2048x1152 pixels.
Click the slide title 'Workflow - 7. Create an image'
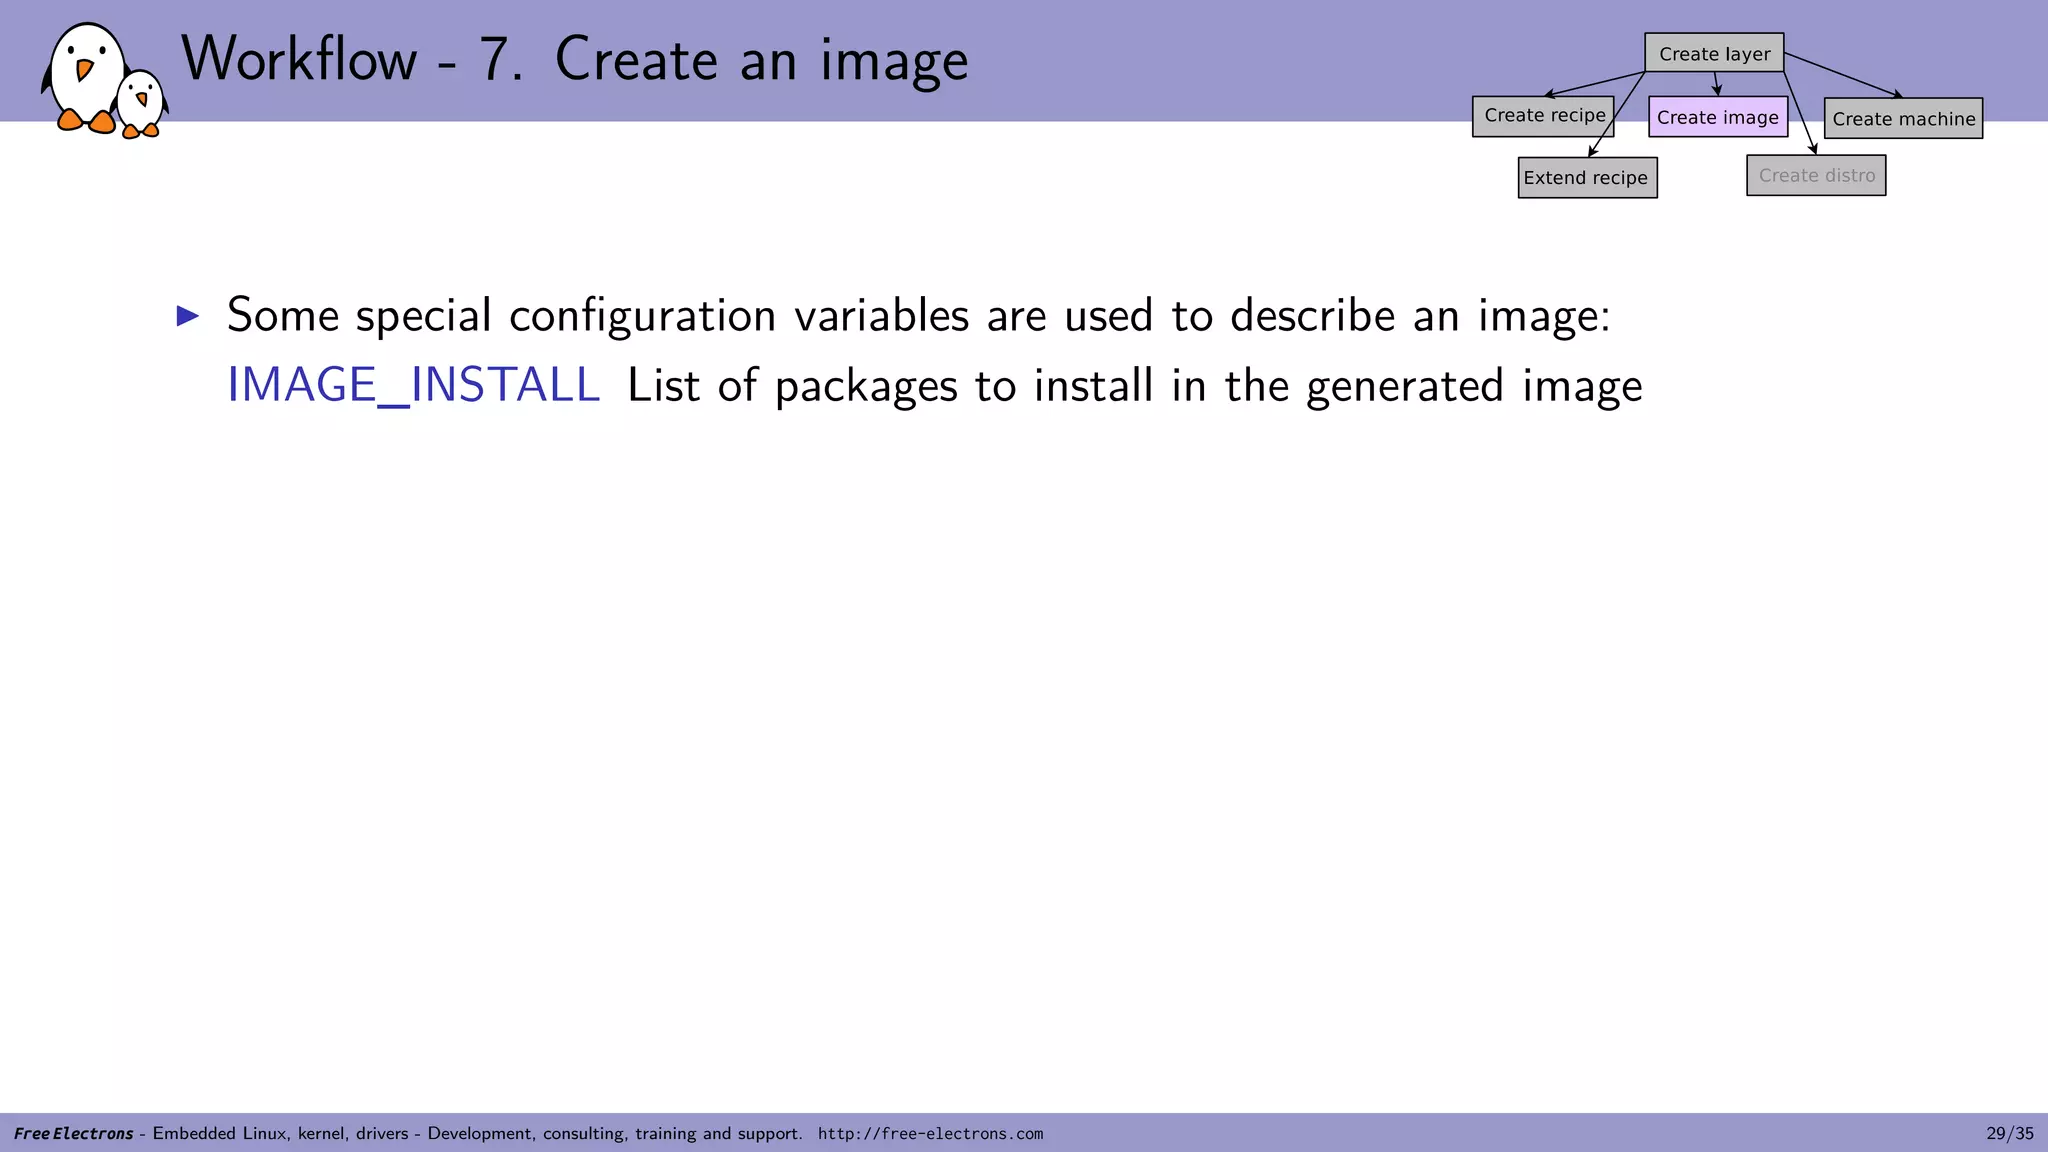[574, 59]
